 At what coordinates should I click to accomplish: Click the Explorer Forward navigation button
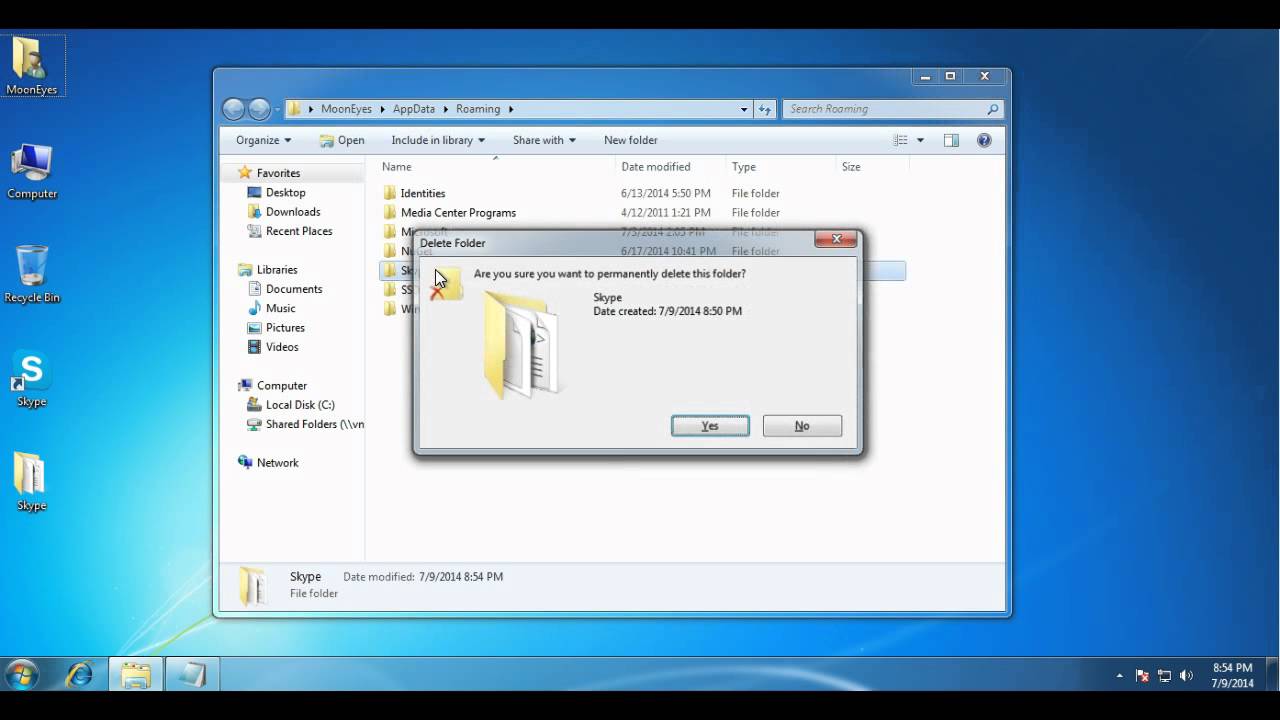(259, 109)
